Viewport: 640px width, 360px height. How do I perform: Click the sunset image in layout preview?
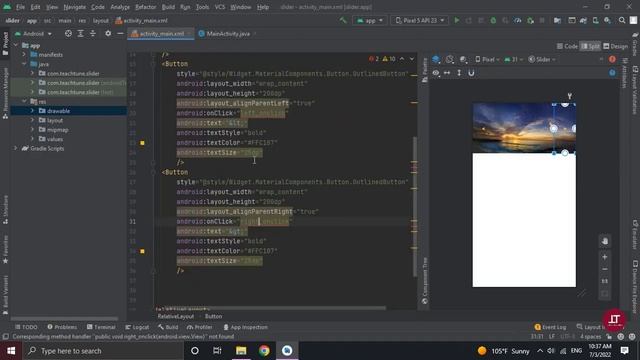pos(524,127)
